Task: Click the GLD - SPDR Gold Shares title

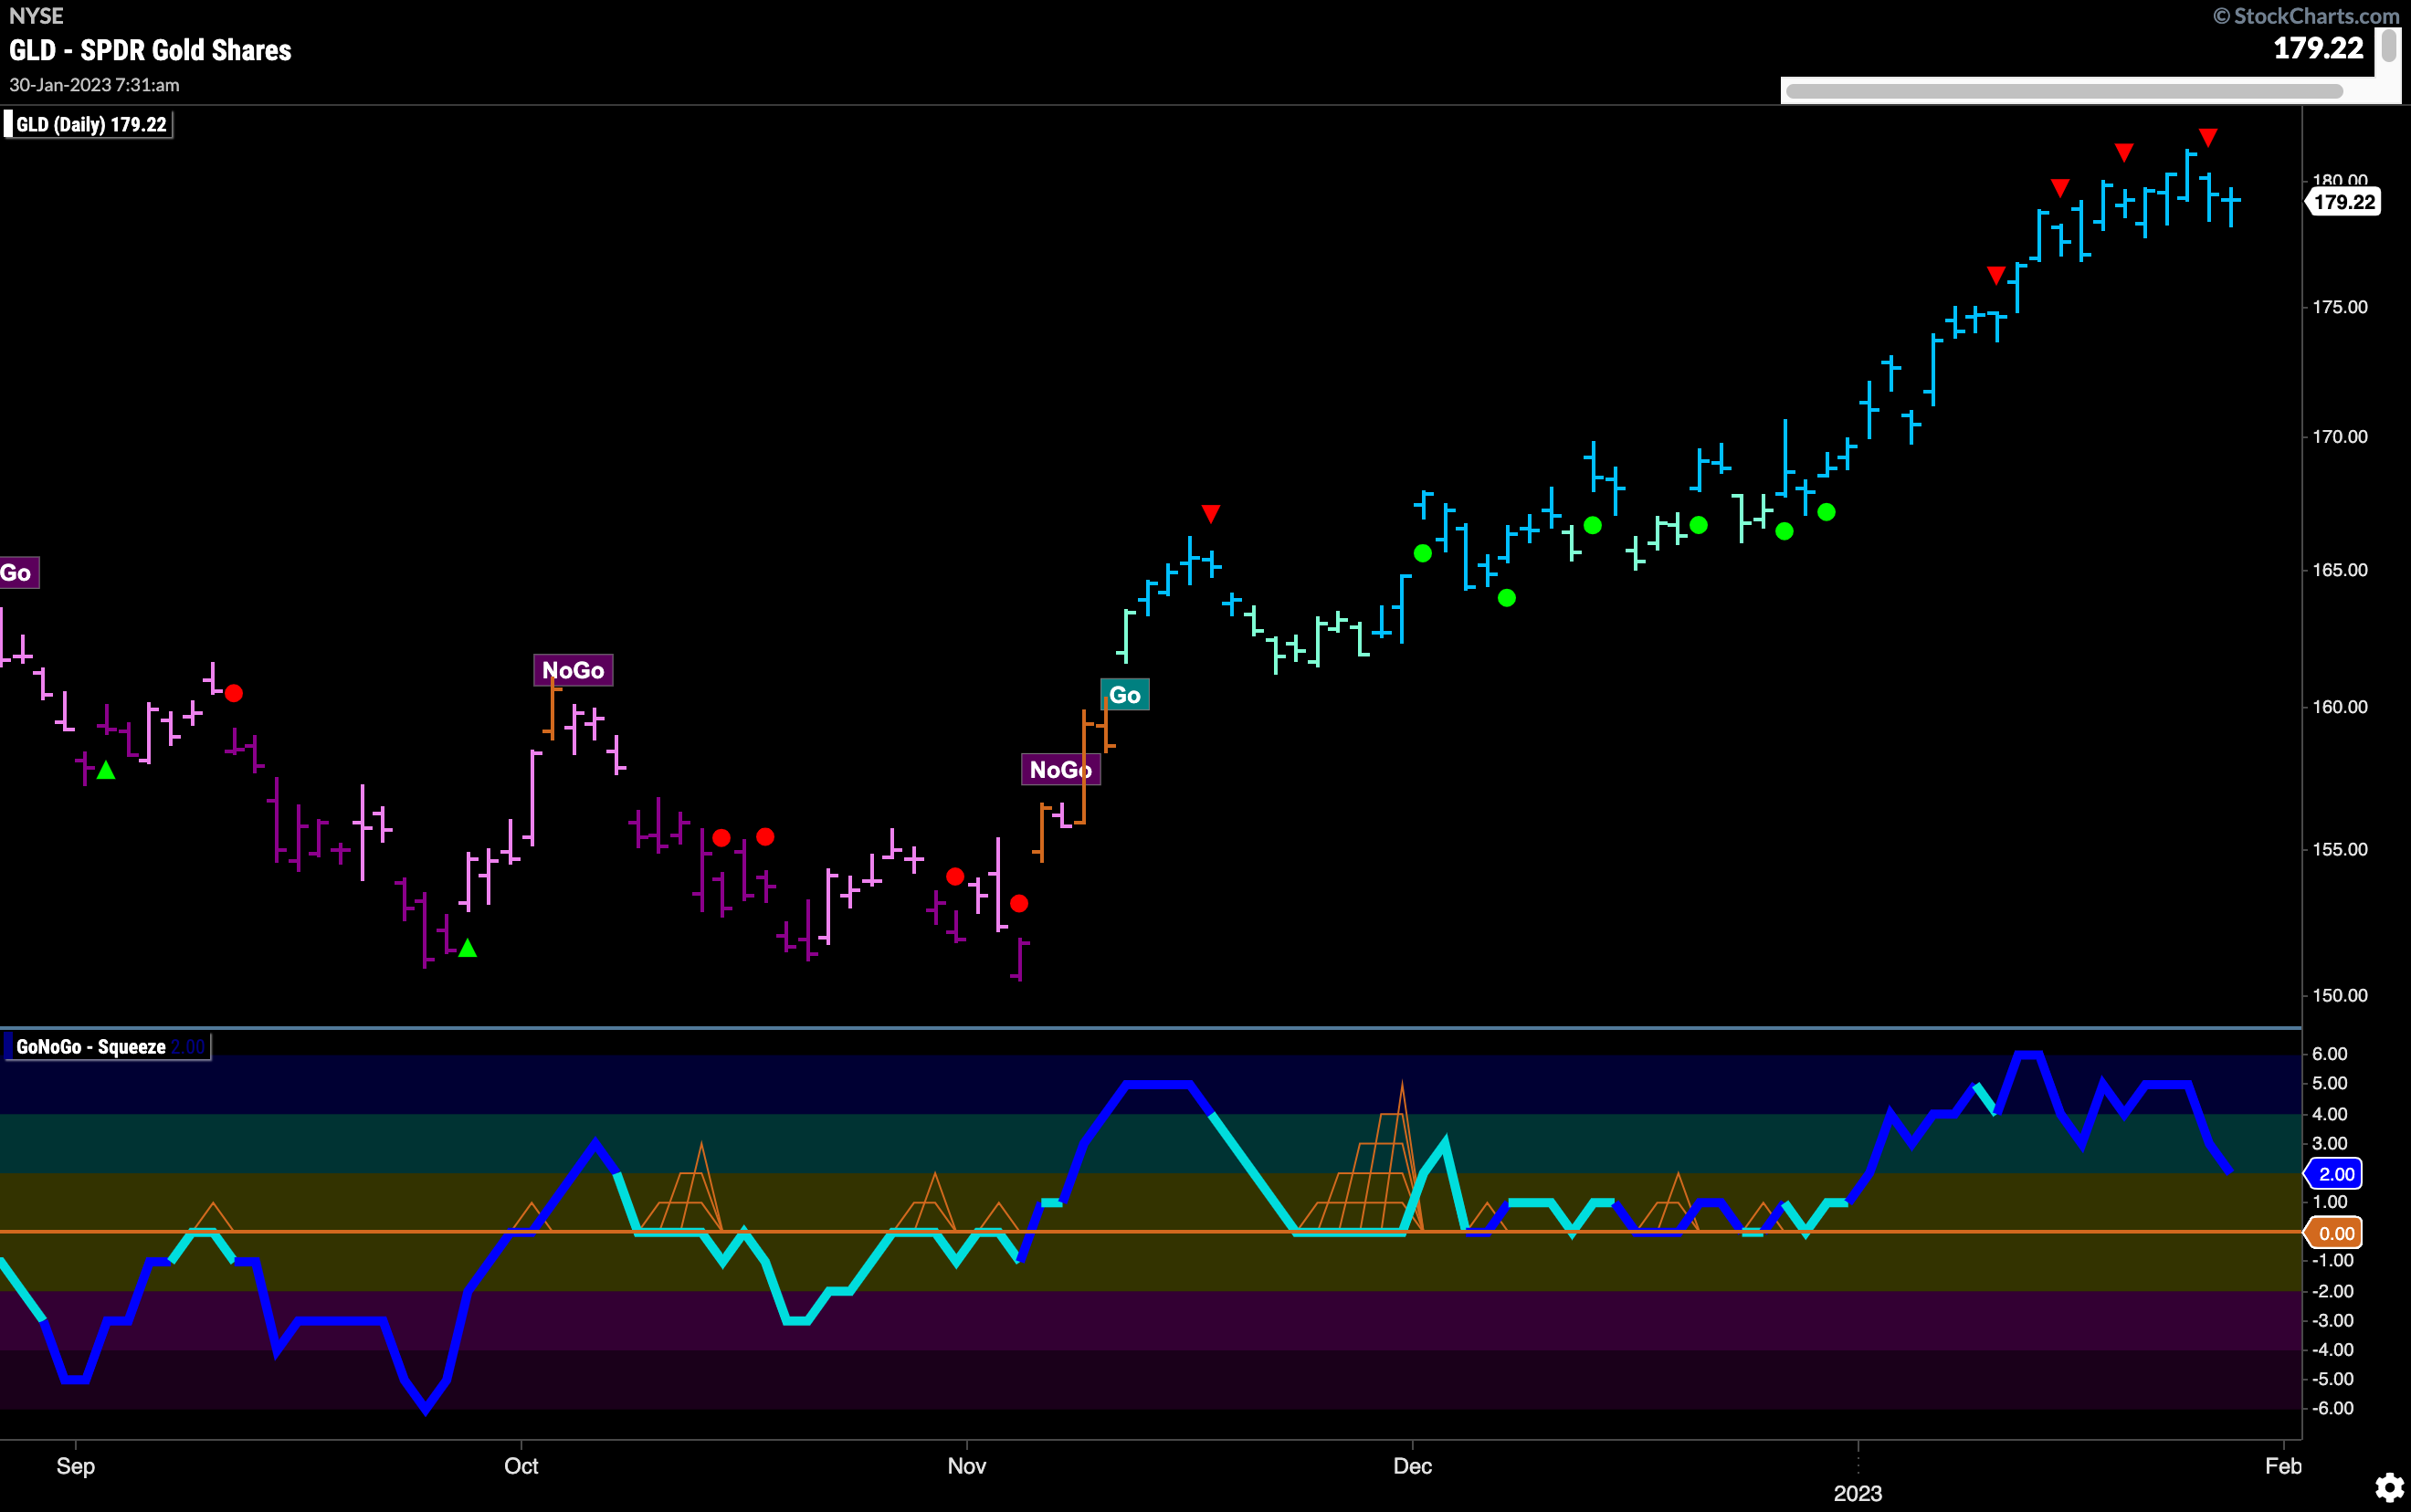Action: [x=150, y=50]
